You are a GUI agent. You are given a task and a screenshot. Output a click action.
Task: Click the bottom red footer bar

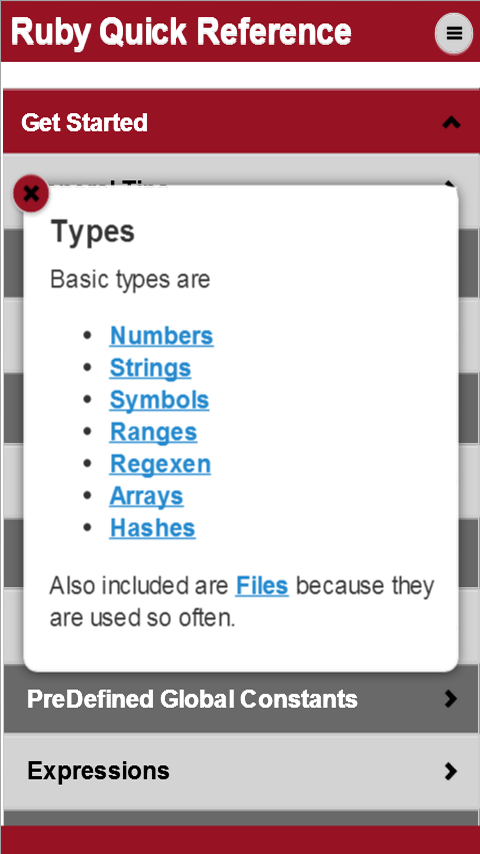pos(240,840)
